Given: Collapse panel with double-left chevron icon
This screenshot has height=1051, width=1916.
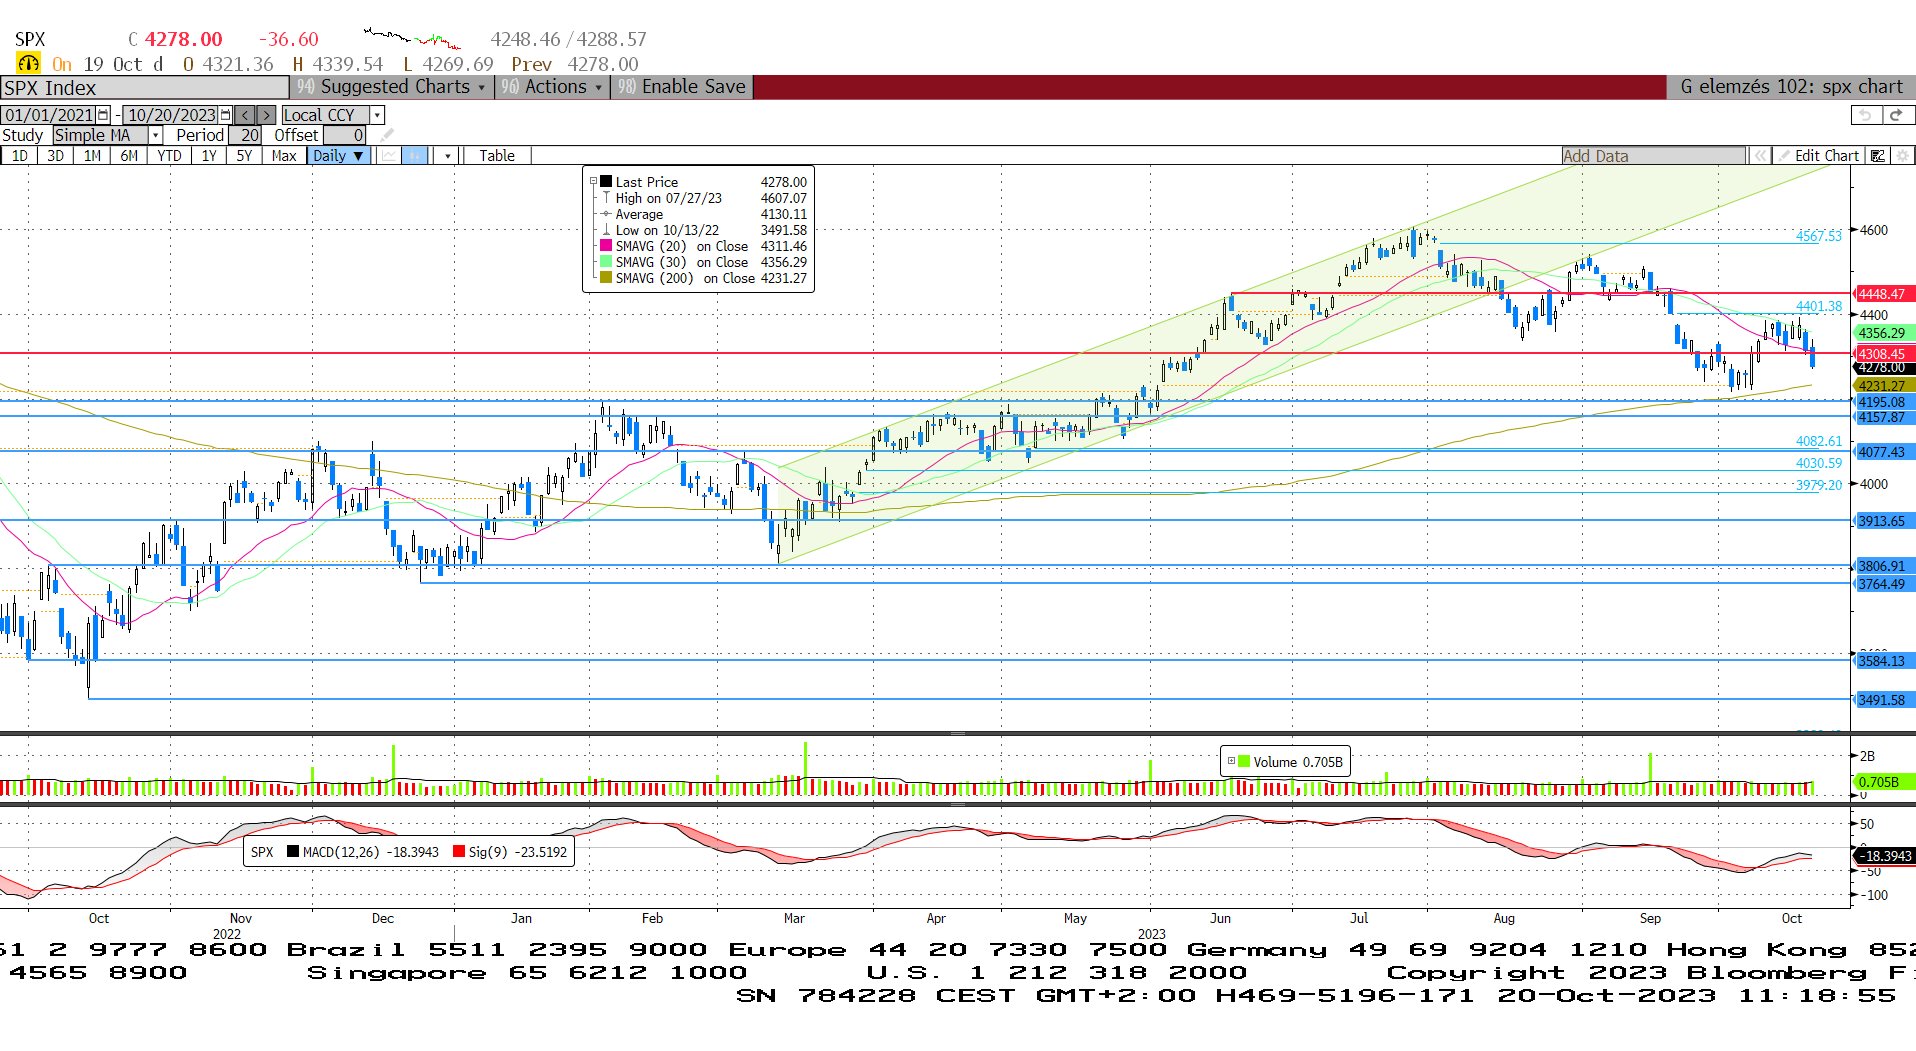Looking at the screenshot, I should coord(1759,156).
